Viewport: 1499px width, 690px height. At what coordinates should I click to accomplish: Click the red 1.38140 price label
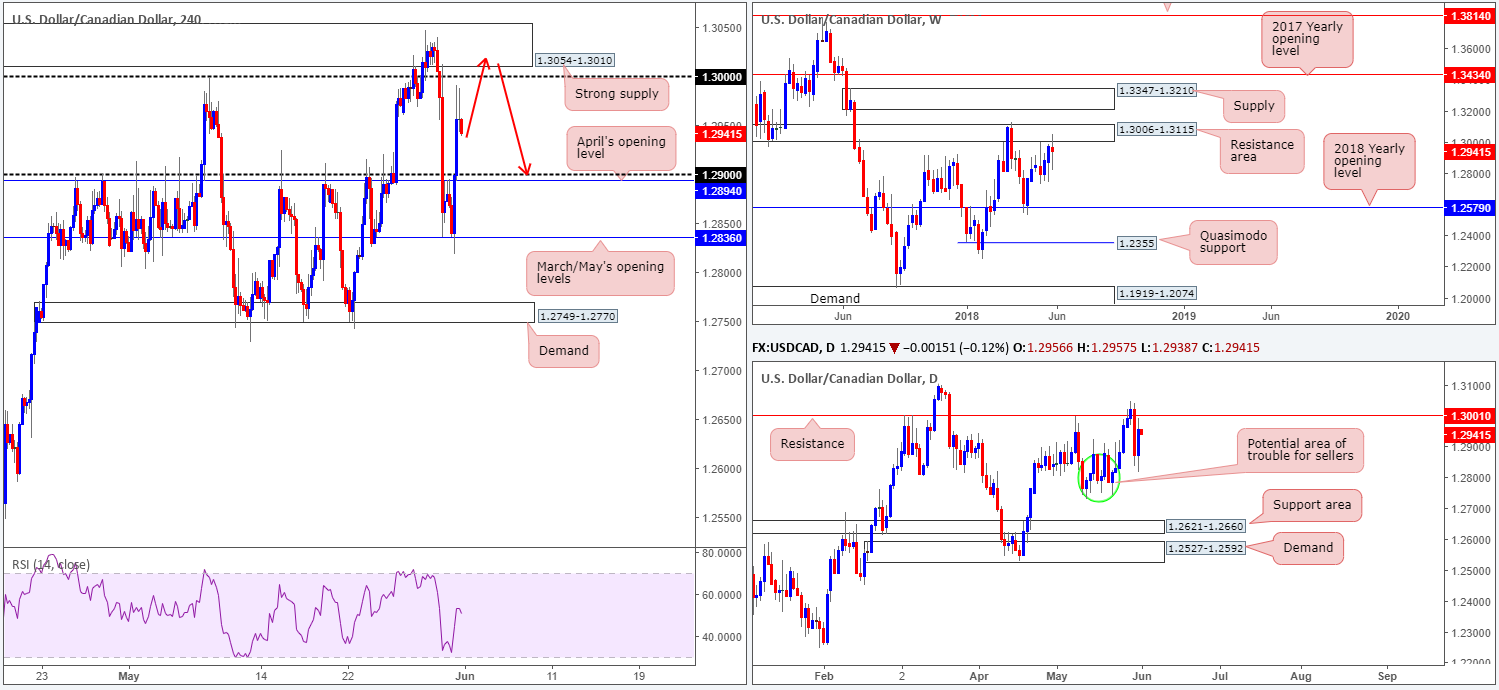[x=1471, y=17]
